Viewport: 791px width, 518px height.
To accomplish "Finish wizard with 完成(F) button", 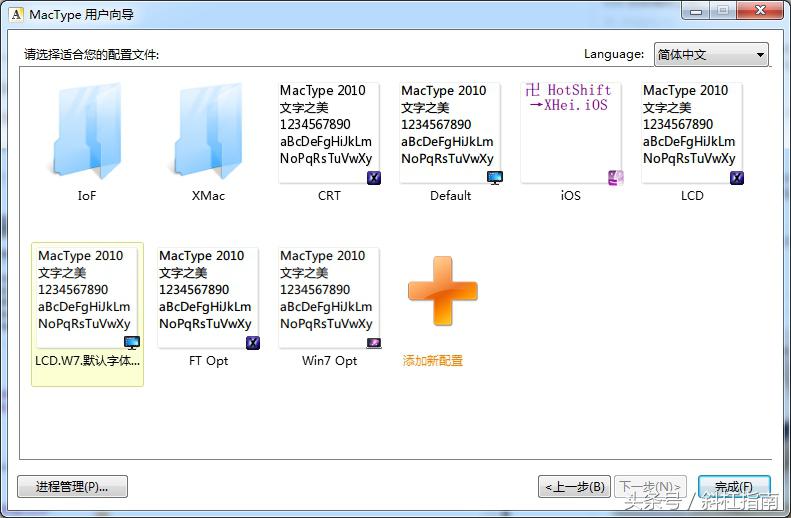I will pyautogui.click(x=734, y=487).
